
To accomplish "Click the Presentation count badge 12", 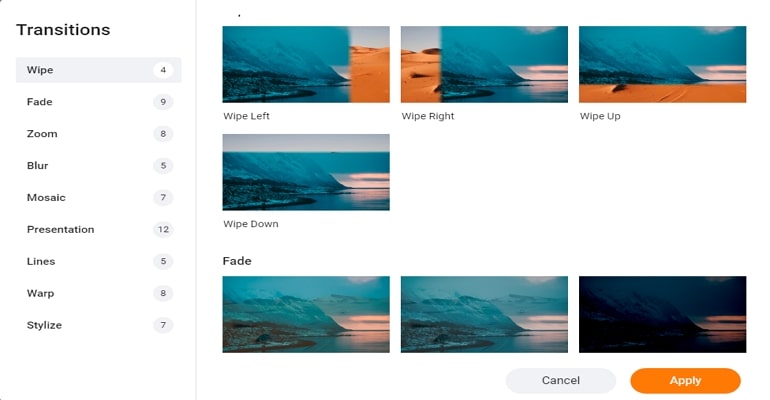I will pos(163,229).
